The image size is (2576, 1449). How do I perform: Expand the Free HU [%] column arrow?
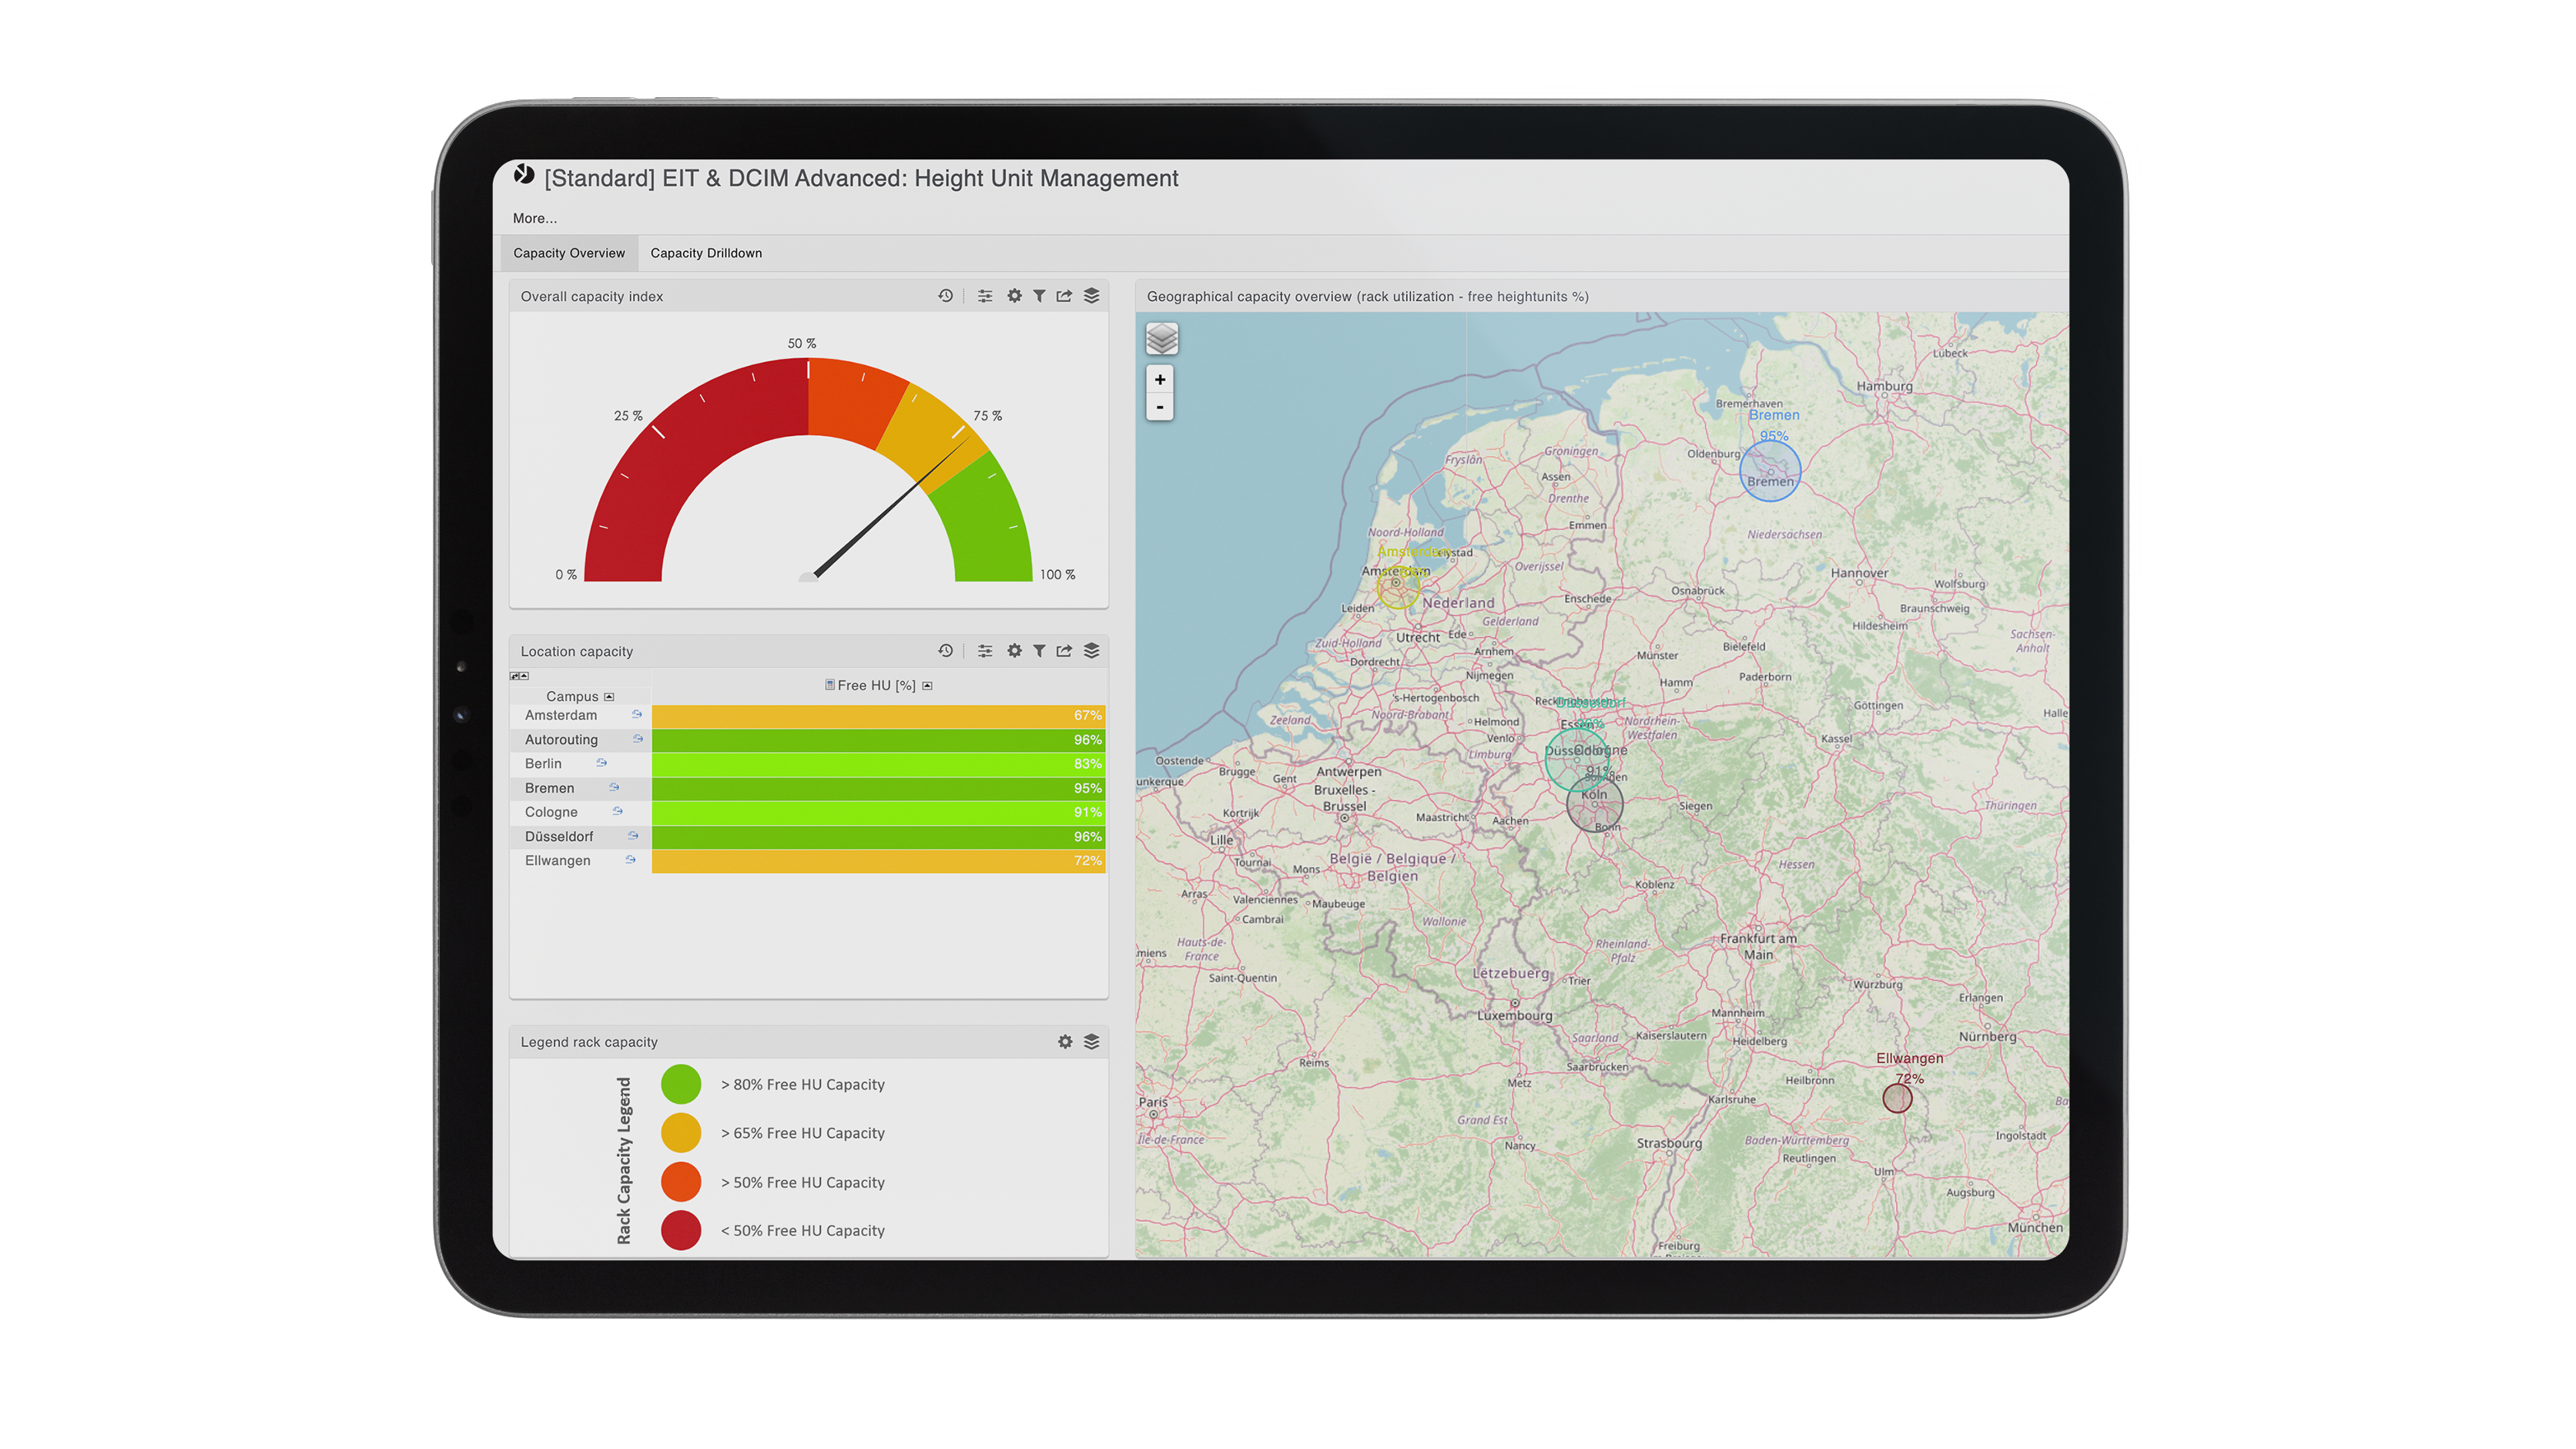tap(927, 686)
